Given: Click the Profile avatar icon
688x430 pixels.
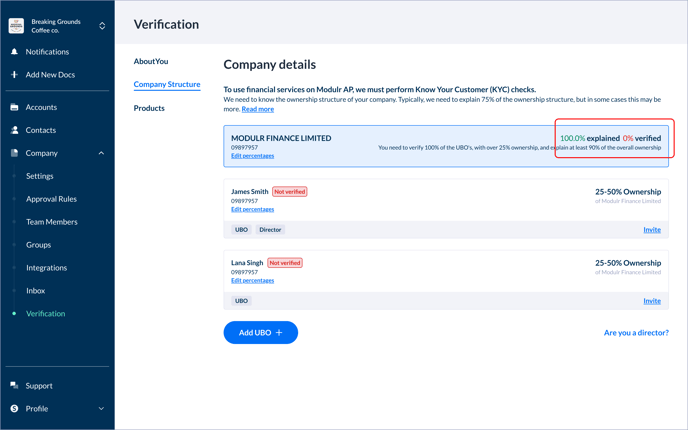Looking at the screenshot, I should [14, 408].
